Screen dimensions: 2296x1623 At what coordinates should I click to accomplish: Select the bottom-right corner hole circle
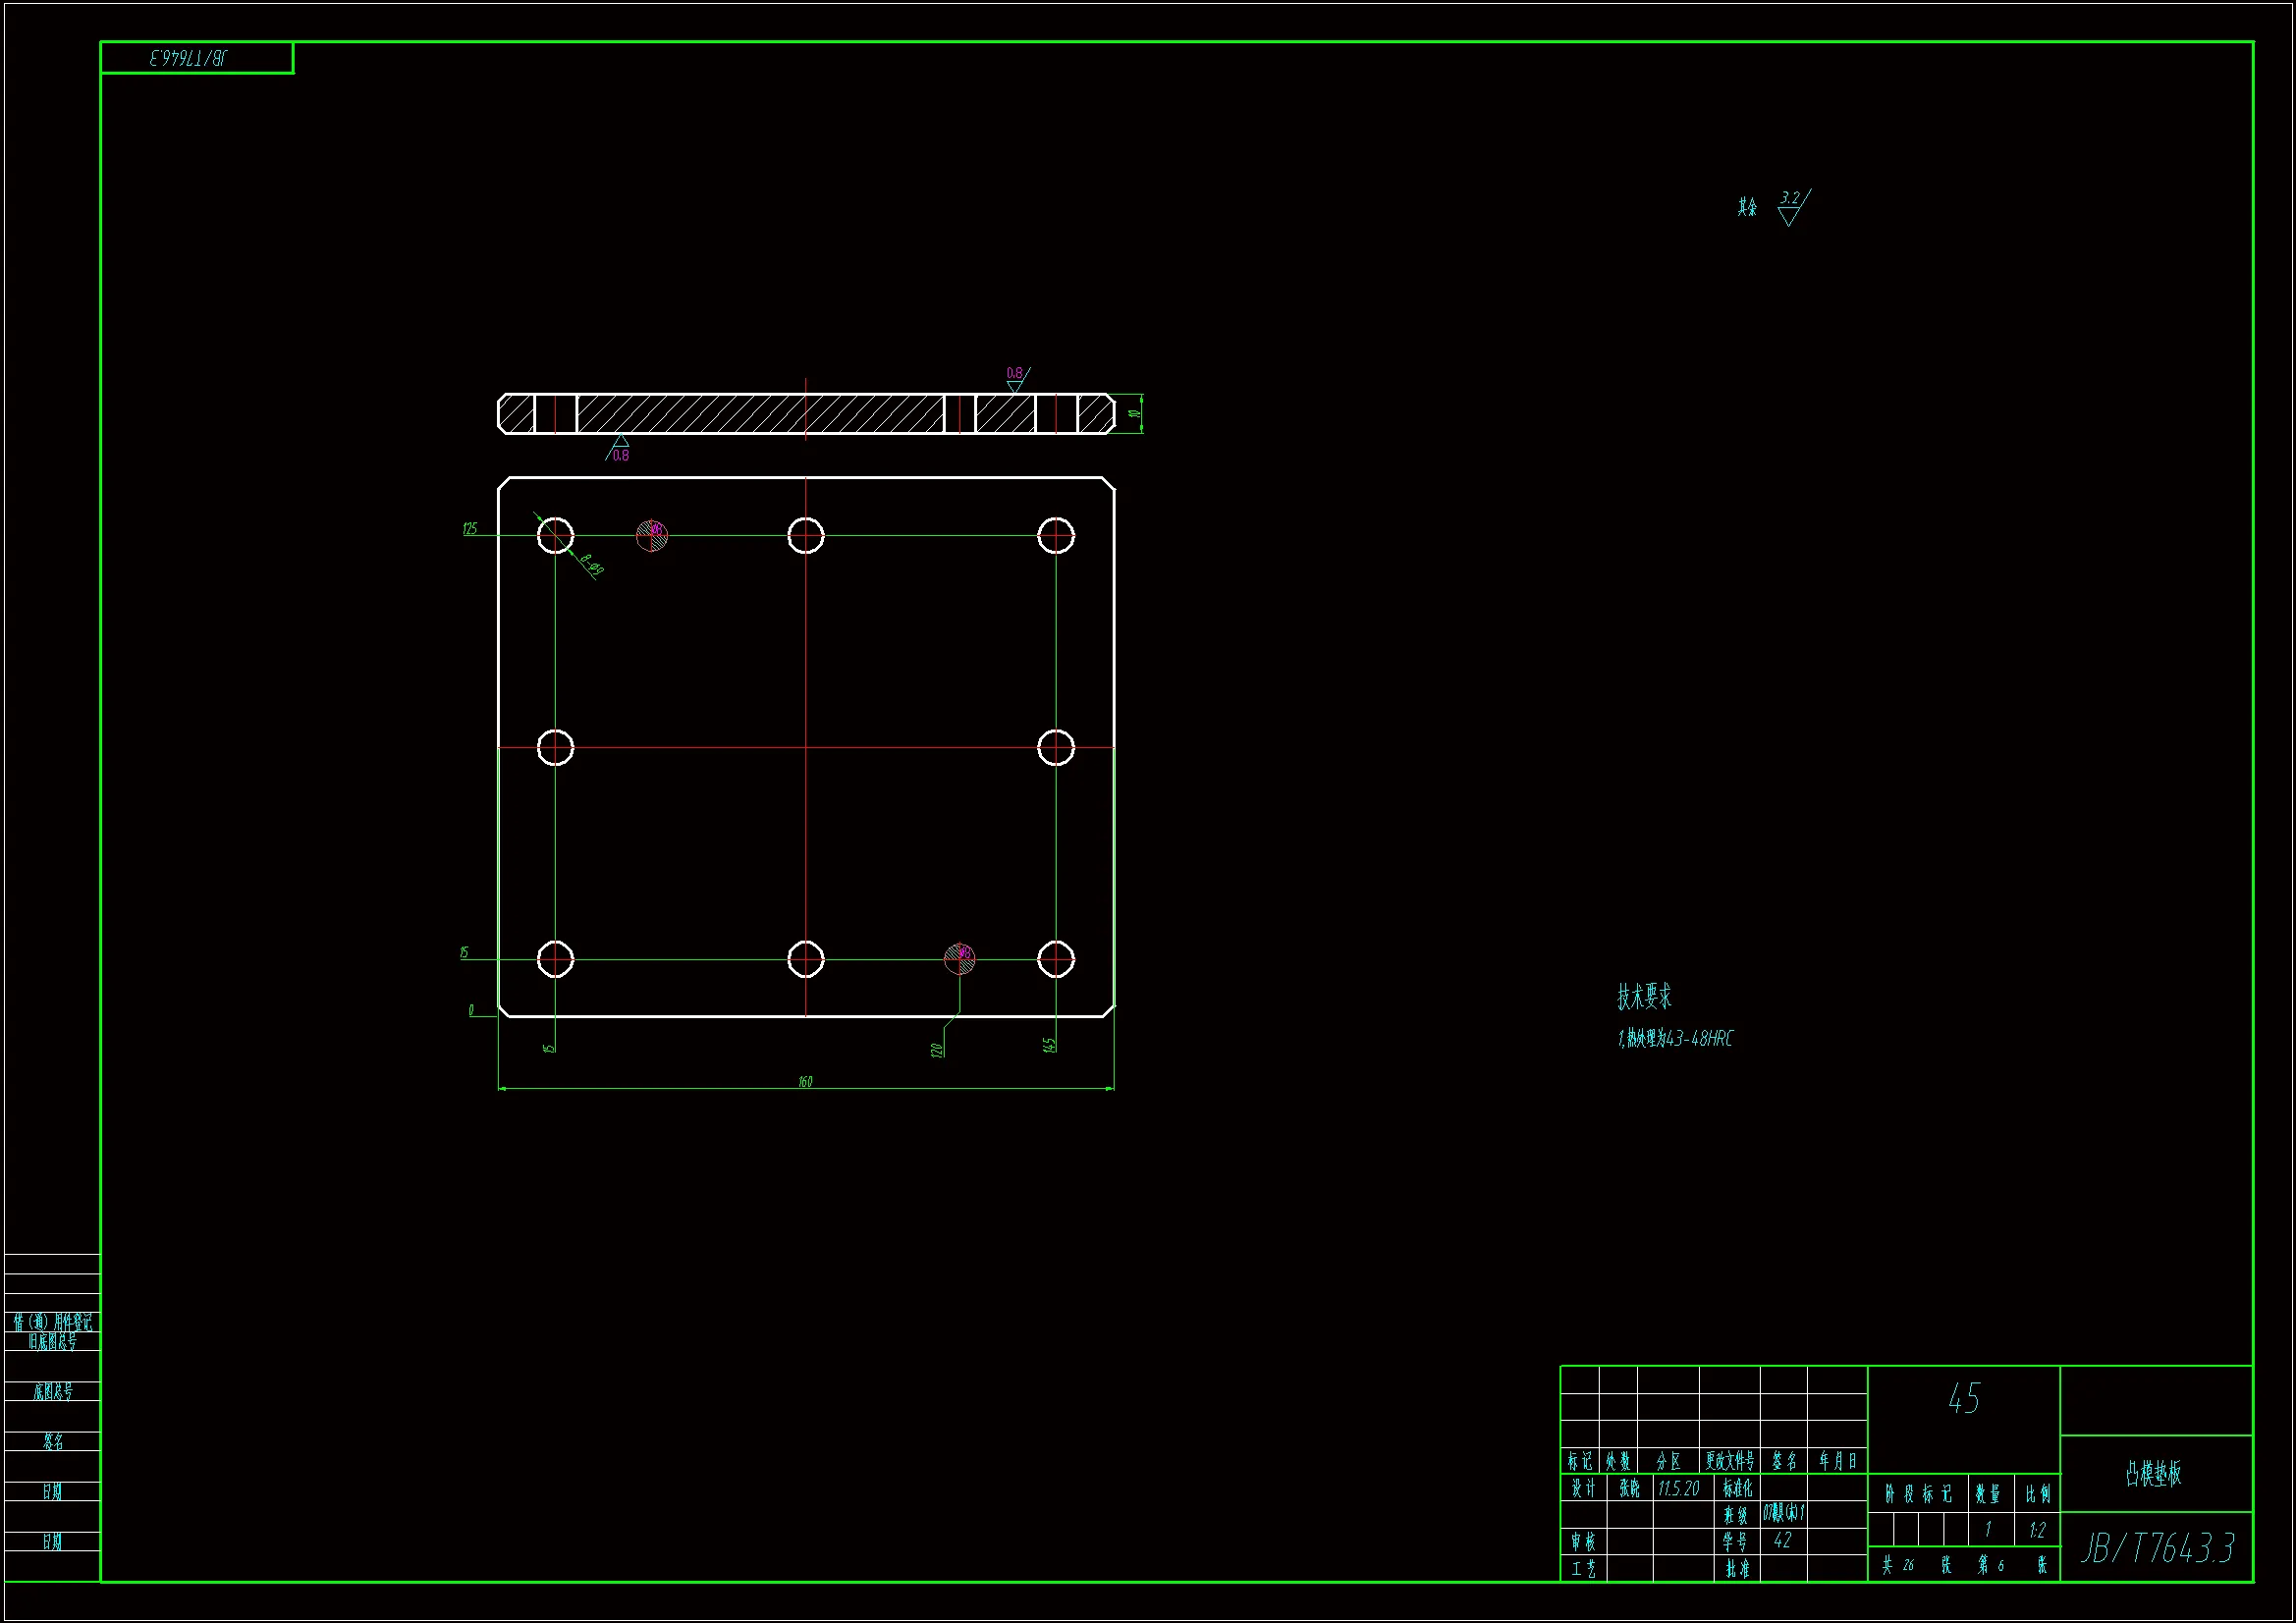point(1056,959)
